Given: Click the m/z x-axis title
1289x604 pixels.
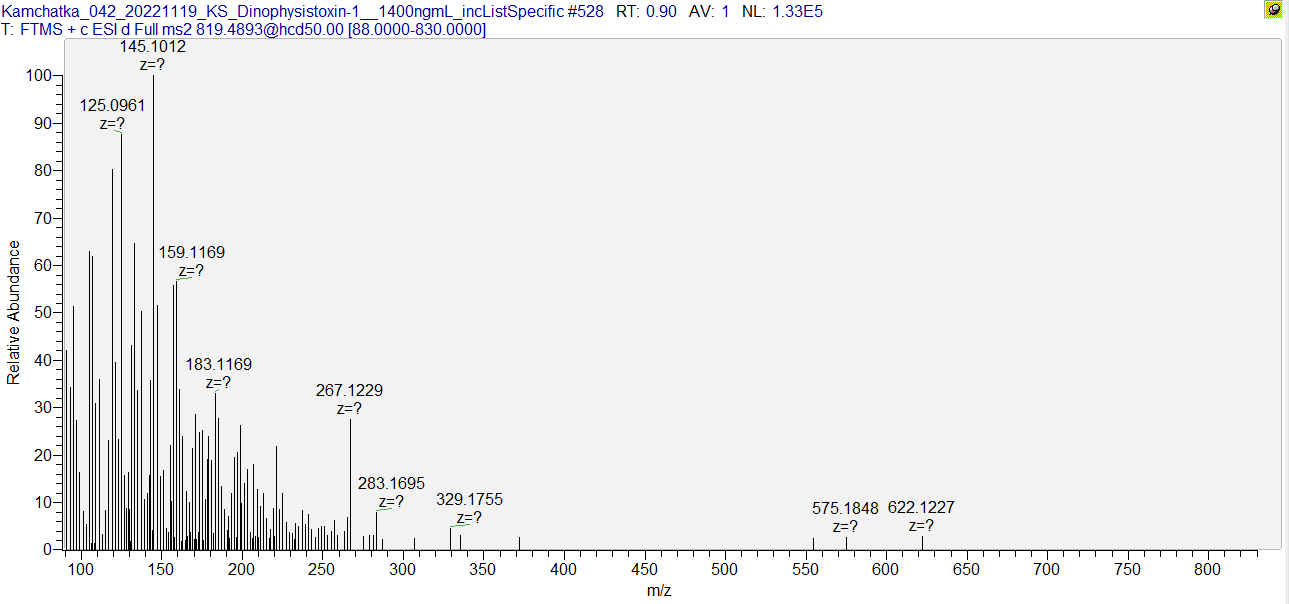Looking at the screenshot, I should tap(659, 591).
